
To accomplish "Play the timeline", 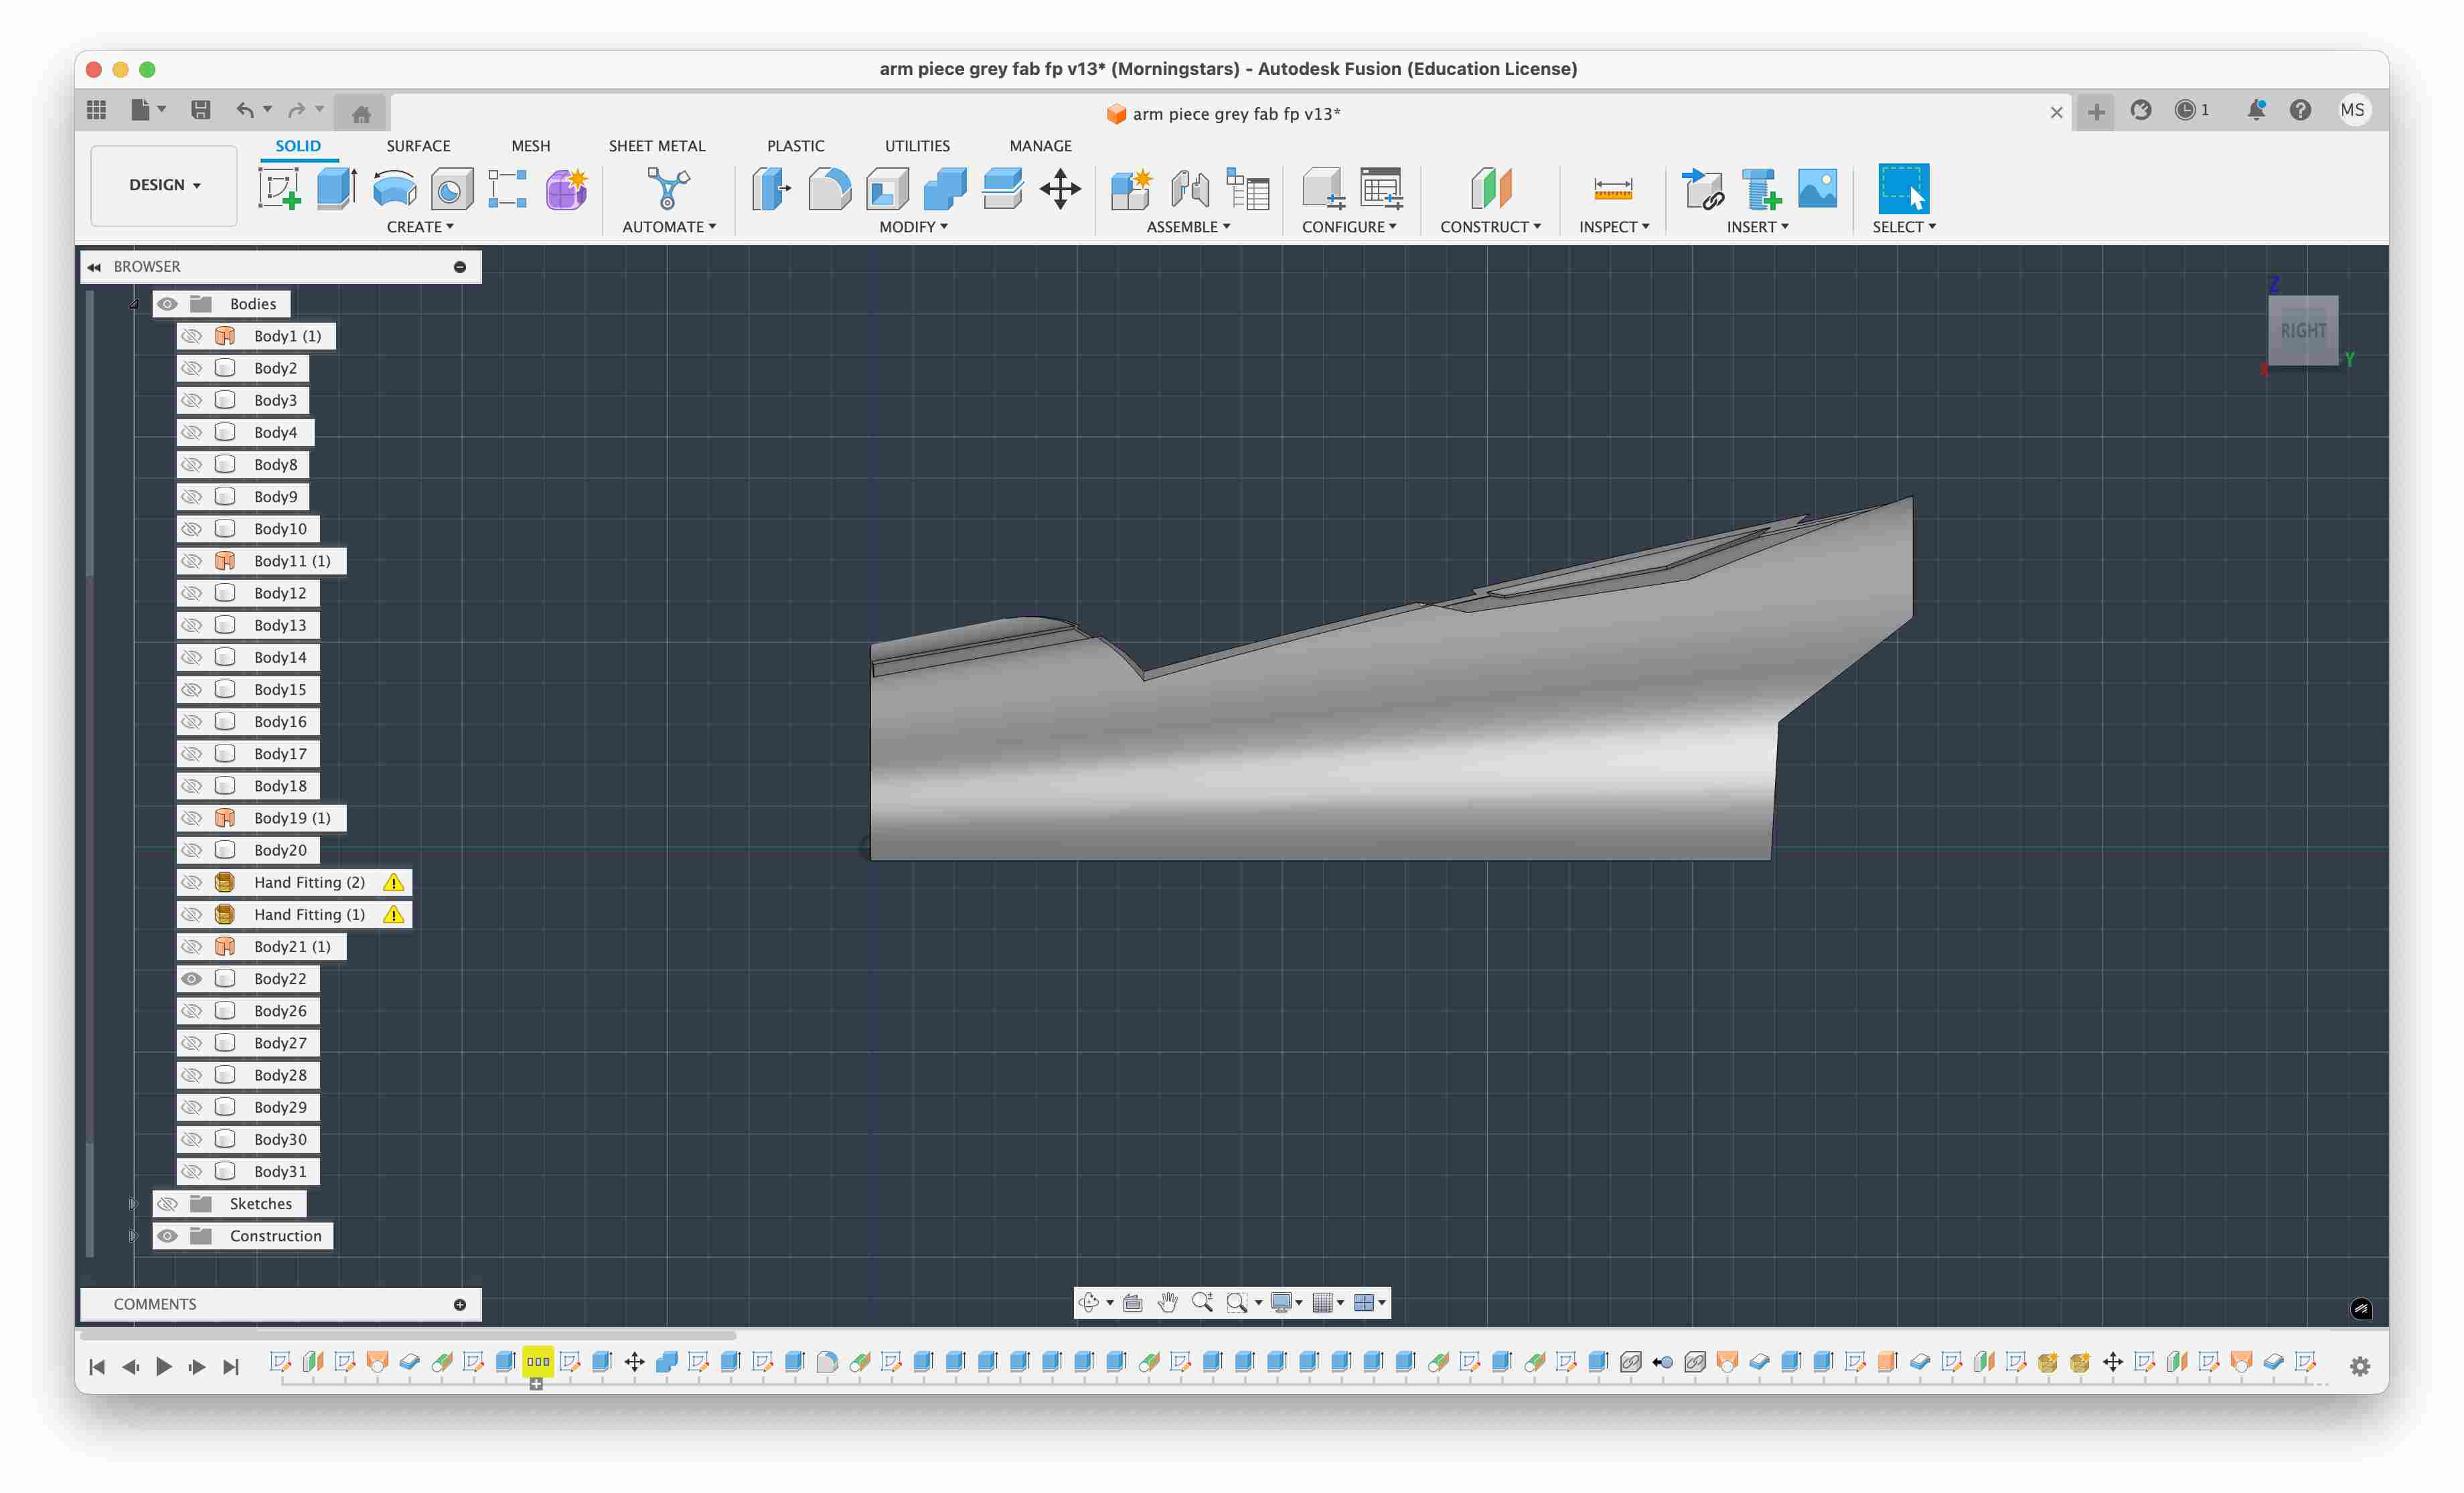I will point(164,1366).
